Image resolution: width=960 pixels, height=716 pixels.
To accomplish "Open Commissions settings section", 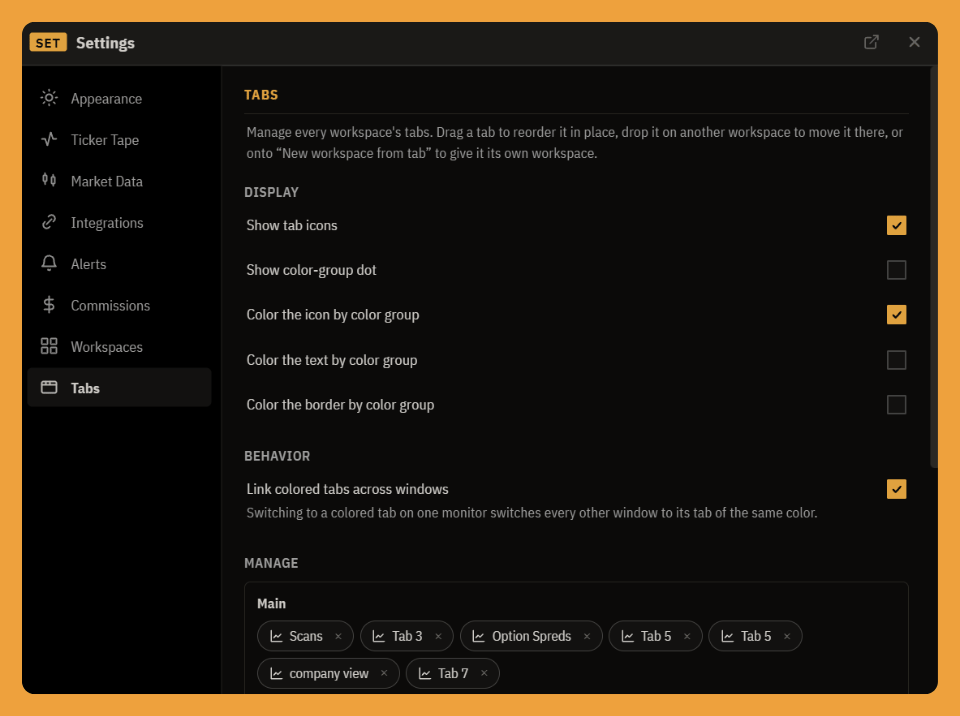I will (x=119, y=305).
